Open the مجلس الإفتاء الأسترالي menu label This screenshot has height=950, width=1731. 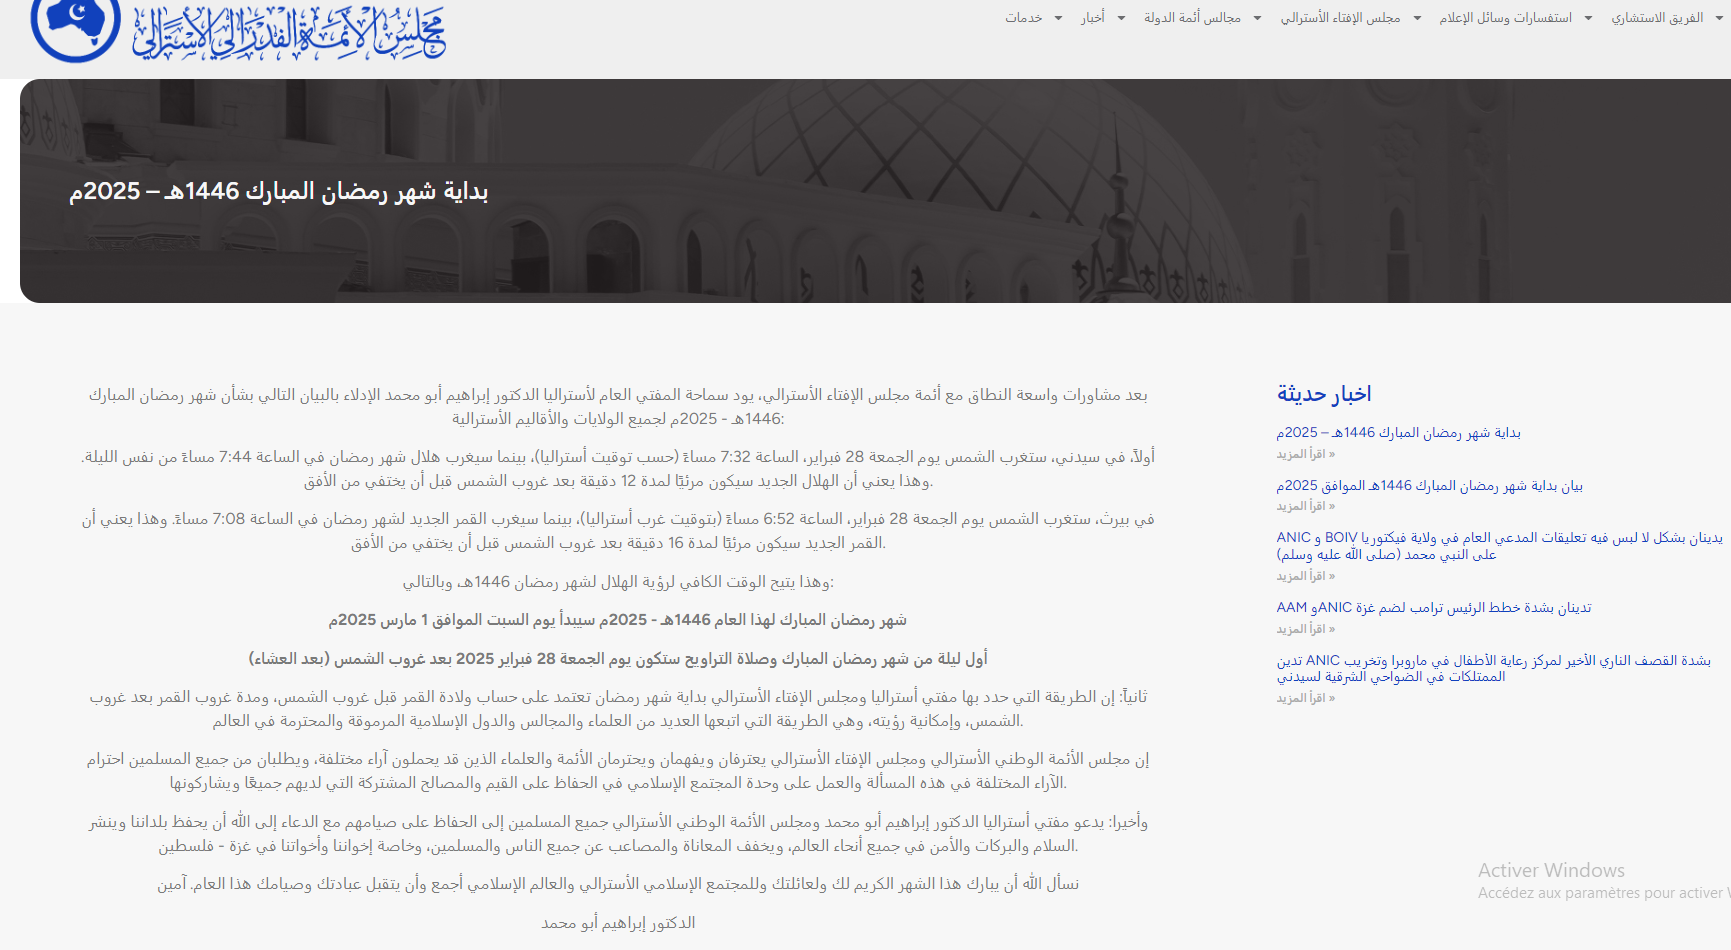click(1340, 18)
